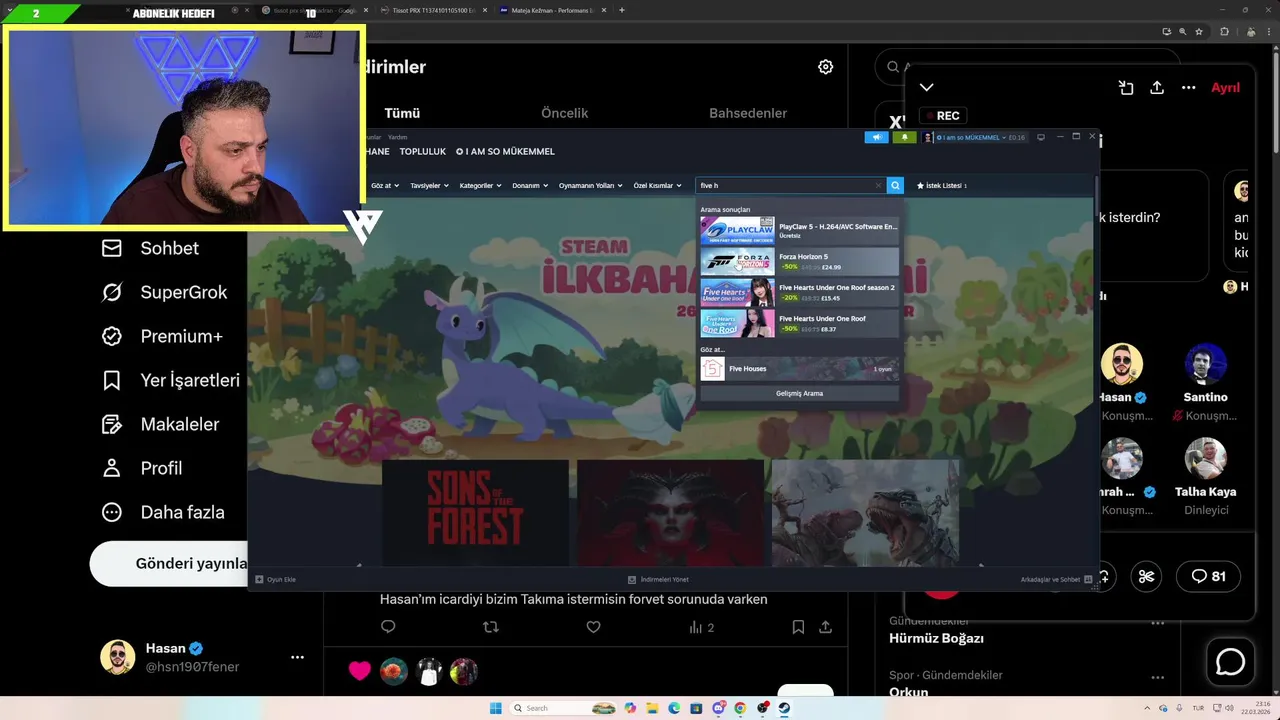
Task: Open Yer İşaretleri bookmarks in X sidebar
Action: pos(170,380)
